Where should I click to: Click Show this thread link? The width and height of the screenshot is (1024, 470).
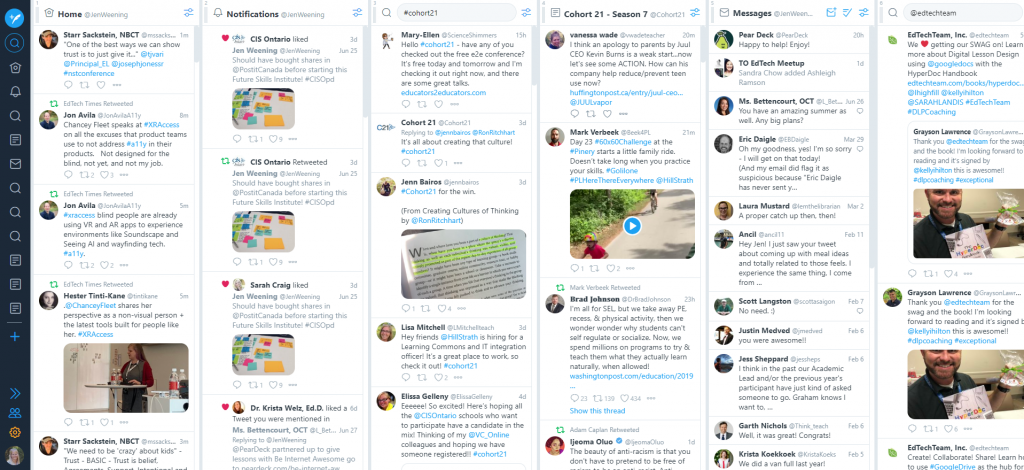(x=597, y=411)
